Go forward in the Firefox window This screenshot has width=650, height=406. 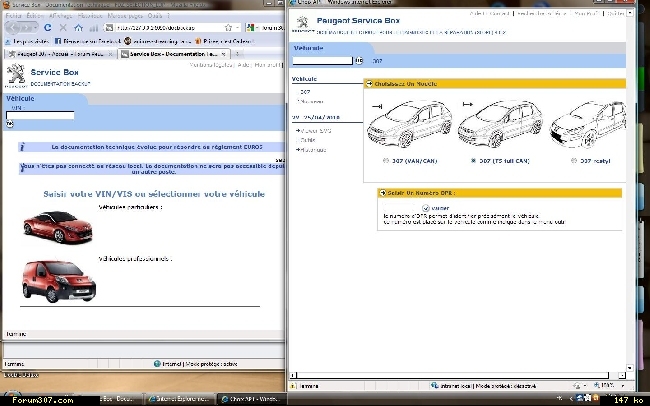click(25, 28)
